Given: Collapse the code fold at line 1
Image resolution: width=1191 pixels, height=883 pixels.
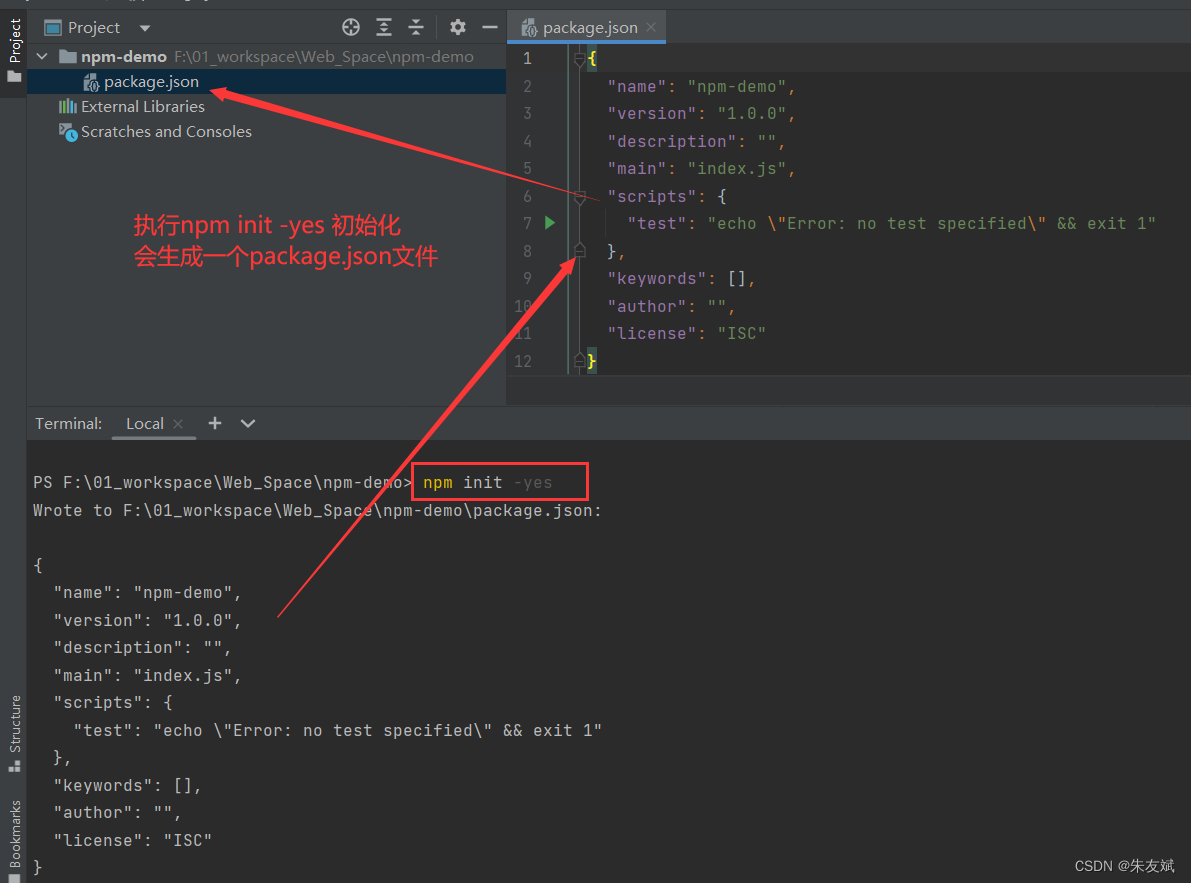Looking at the screenshot, I should click(579, 58).
